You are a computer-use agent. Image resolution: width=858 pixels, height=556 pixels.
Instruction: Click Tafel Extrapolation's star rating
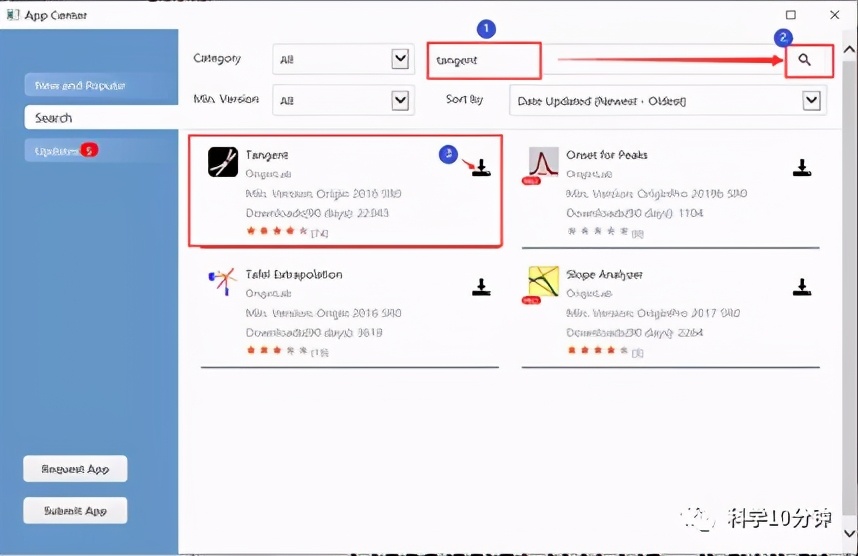tap(277, 350)
